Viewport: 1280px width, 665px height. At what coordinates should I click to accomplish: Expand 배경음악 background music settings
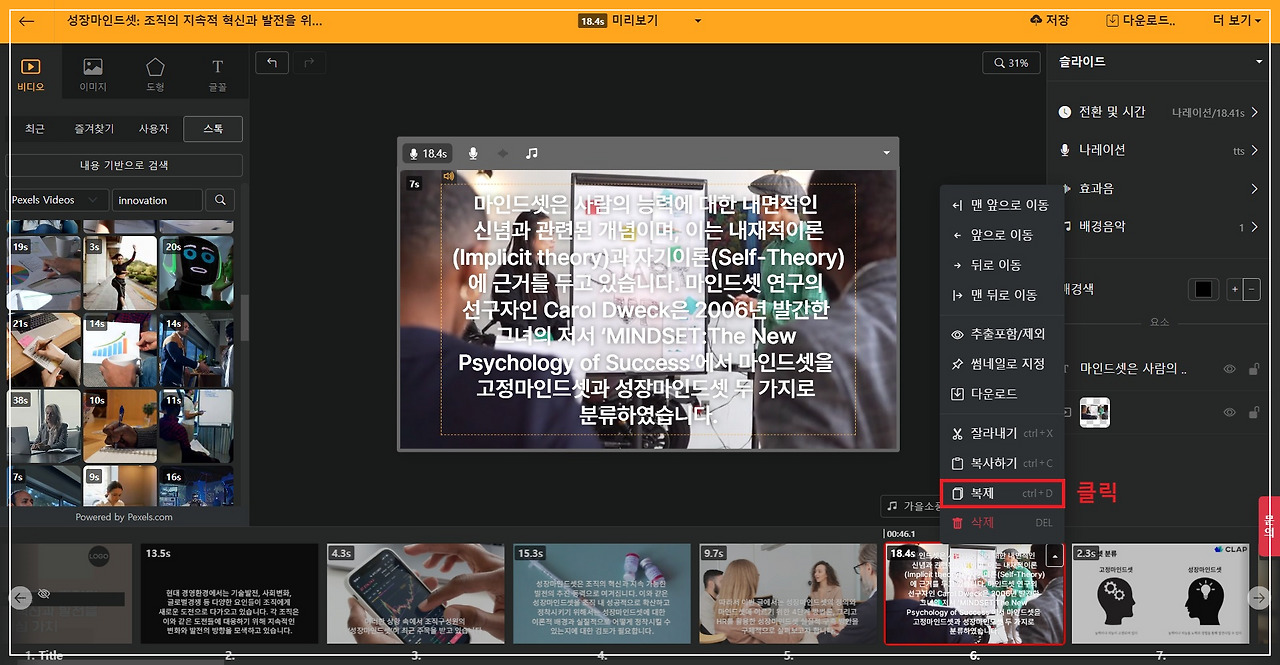1159,227
